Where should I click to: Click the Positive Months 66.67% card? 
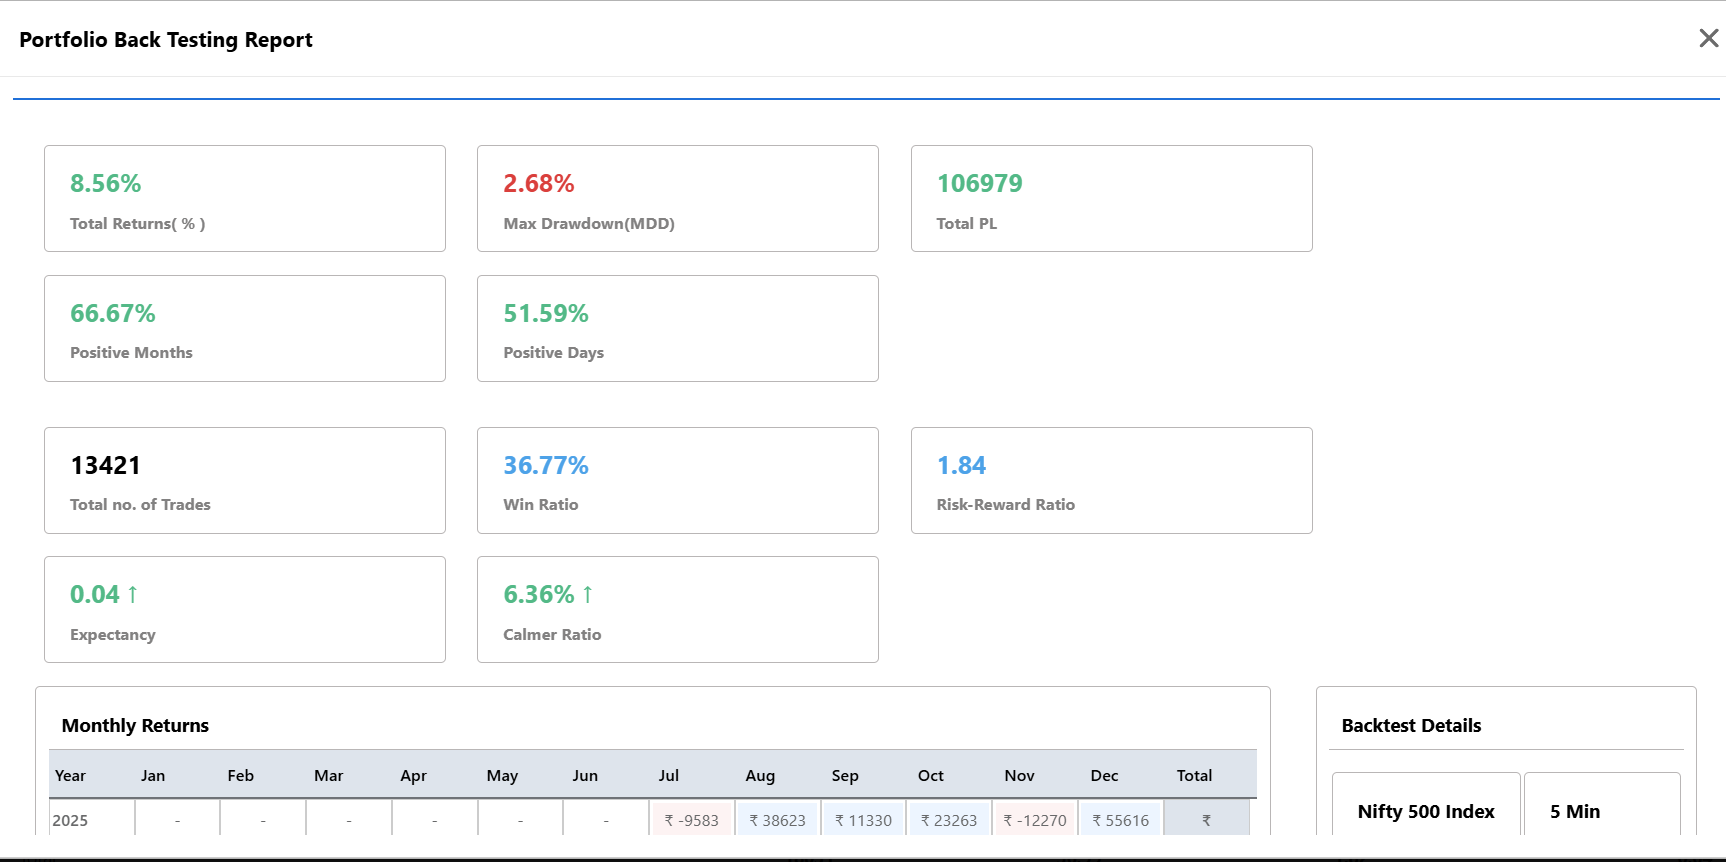[245, 328]
